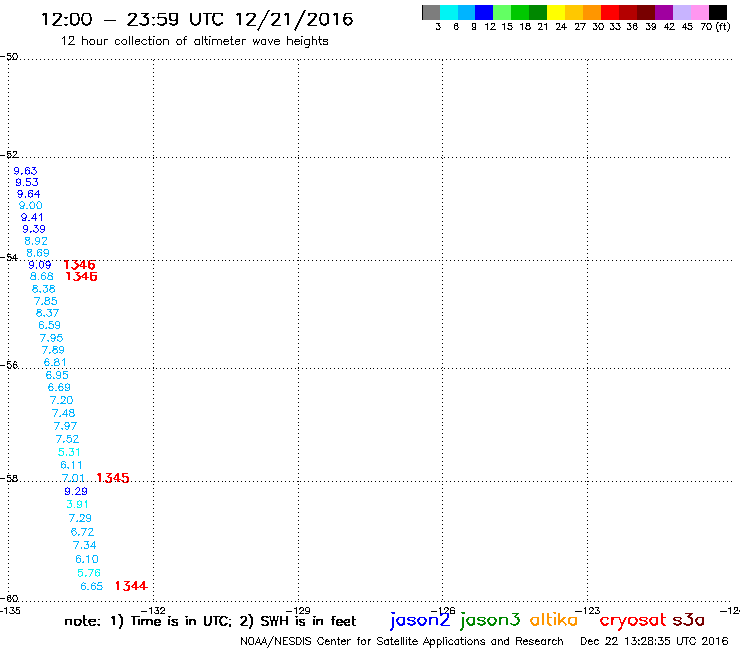Click the wave height value 6.81

click(55, 363)
